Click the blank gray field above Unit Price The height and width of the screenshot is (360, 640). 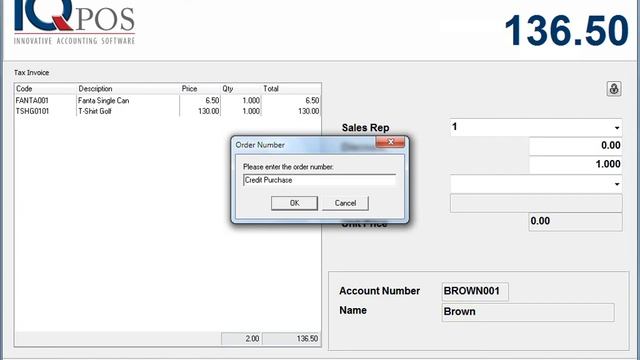(536, 203)
